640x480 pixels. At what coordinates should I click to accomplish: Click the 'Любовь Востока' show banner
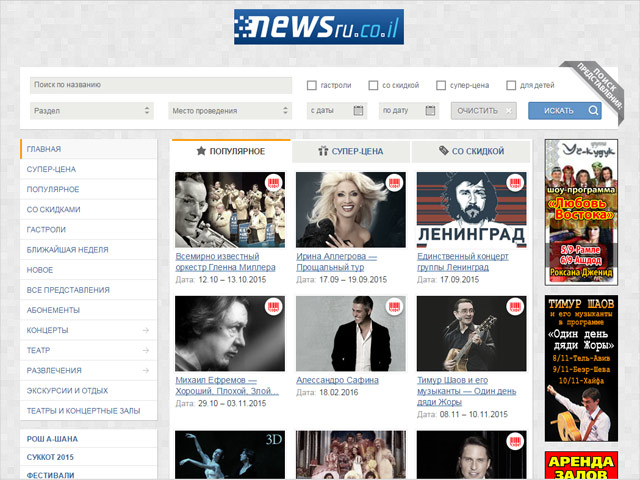581,212
